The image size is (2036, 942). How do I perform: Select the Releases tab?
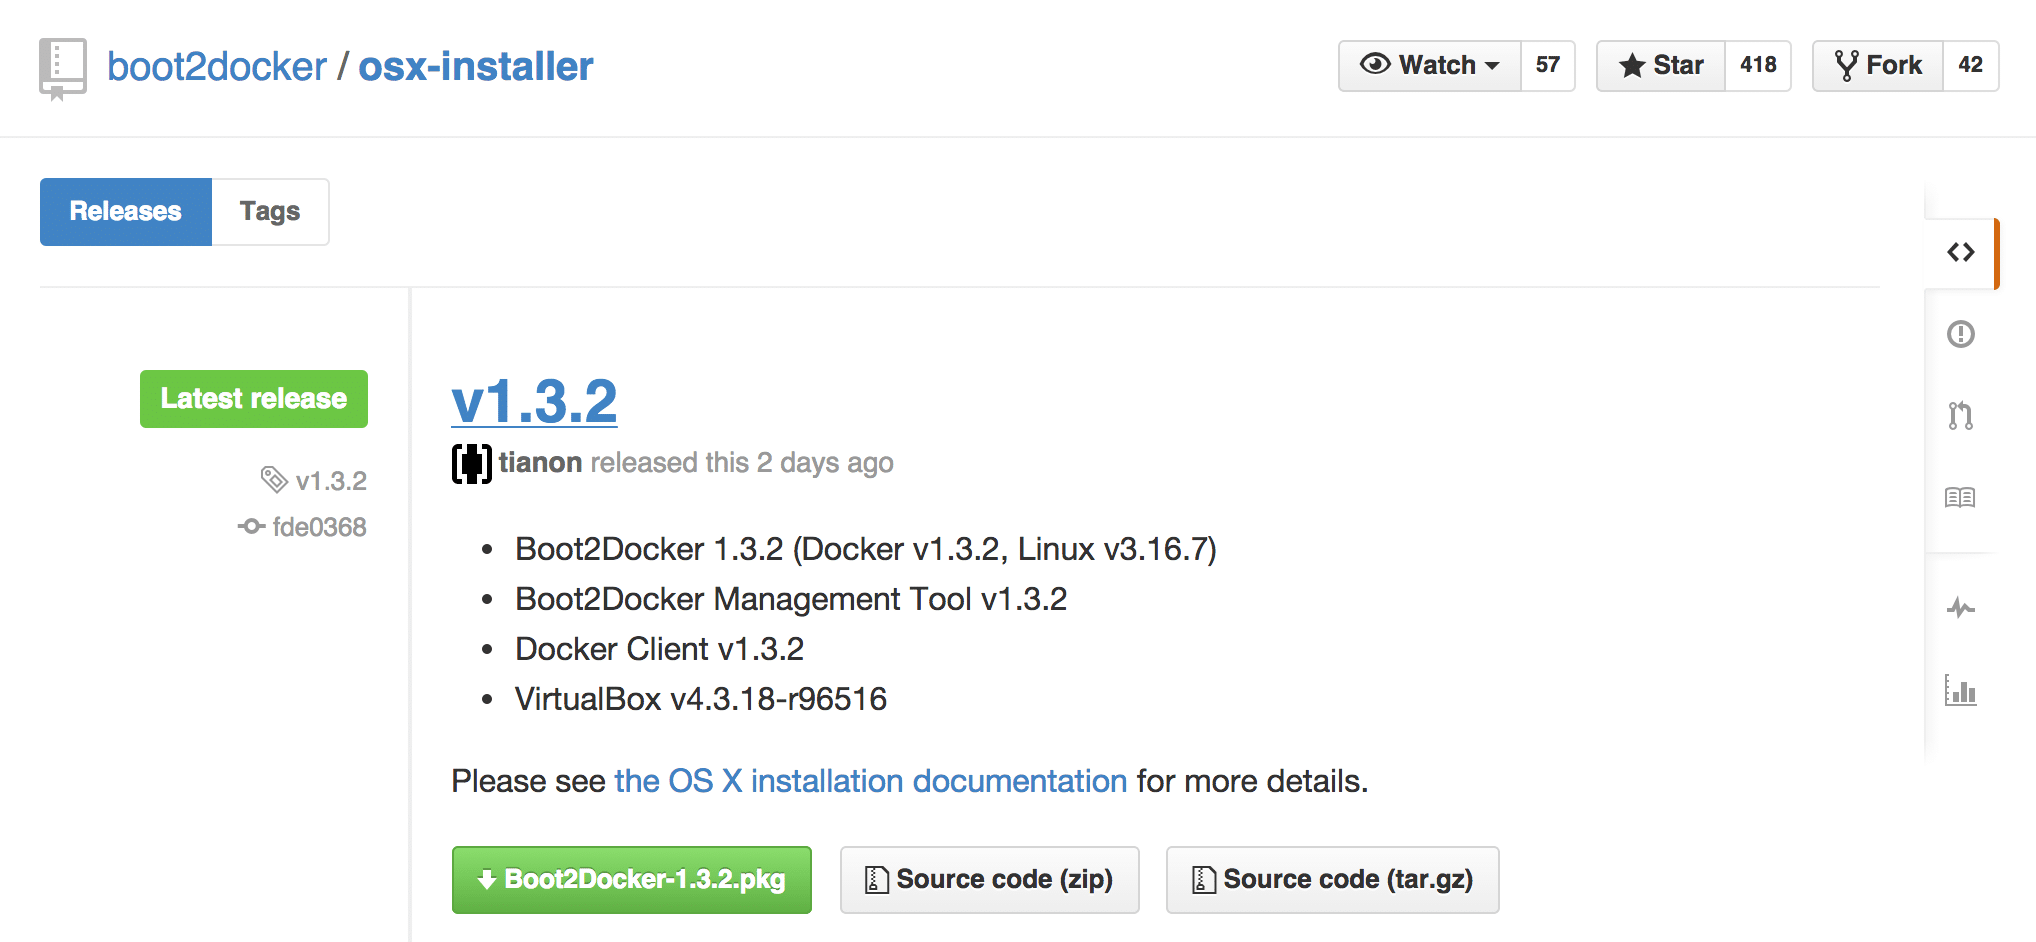click(x=126, y=212)
